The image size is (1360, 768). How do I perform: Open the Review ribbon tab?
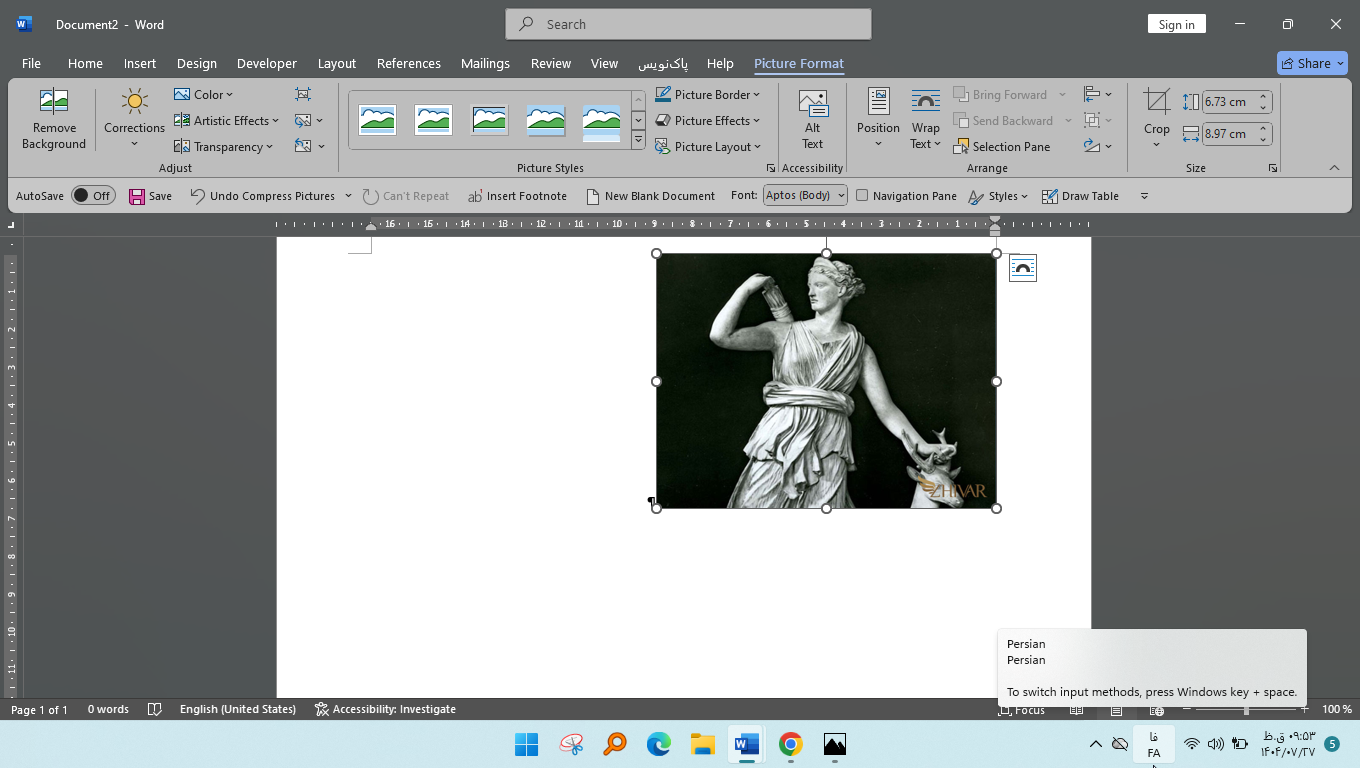550,63
